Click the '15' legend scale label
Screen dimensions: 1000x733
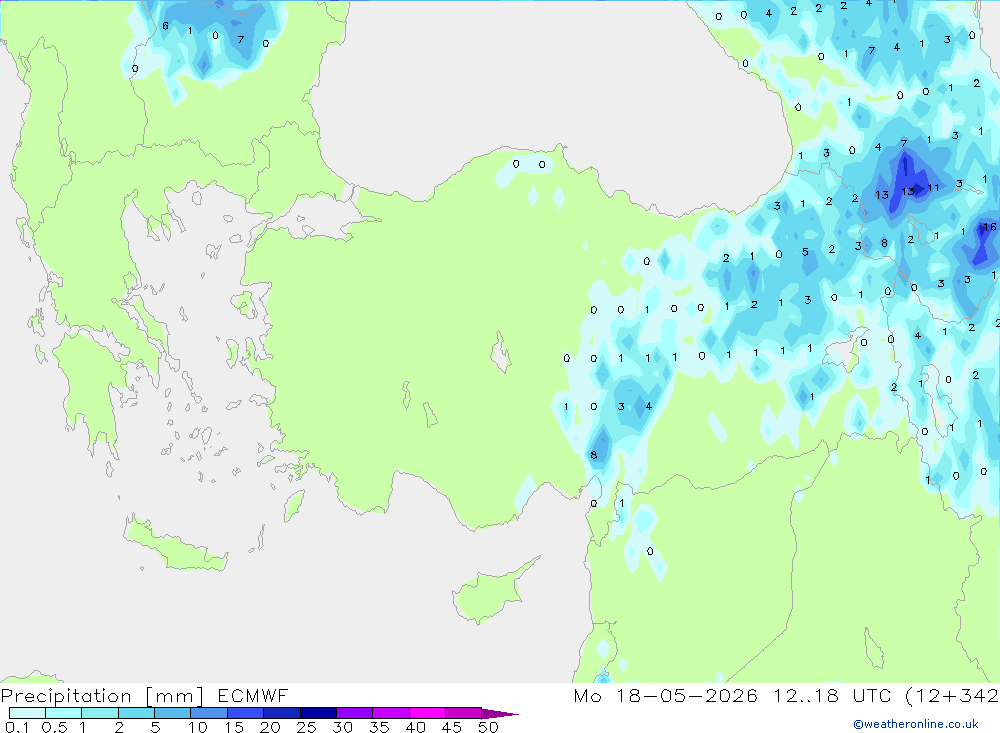point(234,727)
